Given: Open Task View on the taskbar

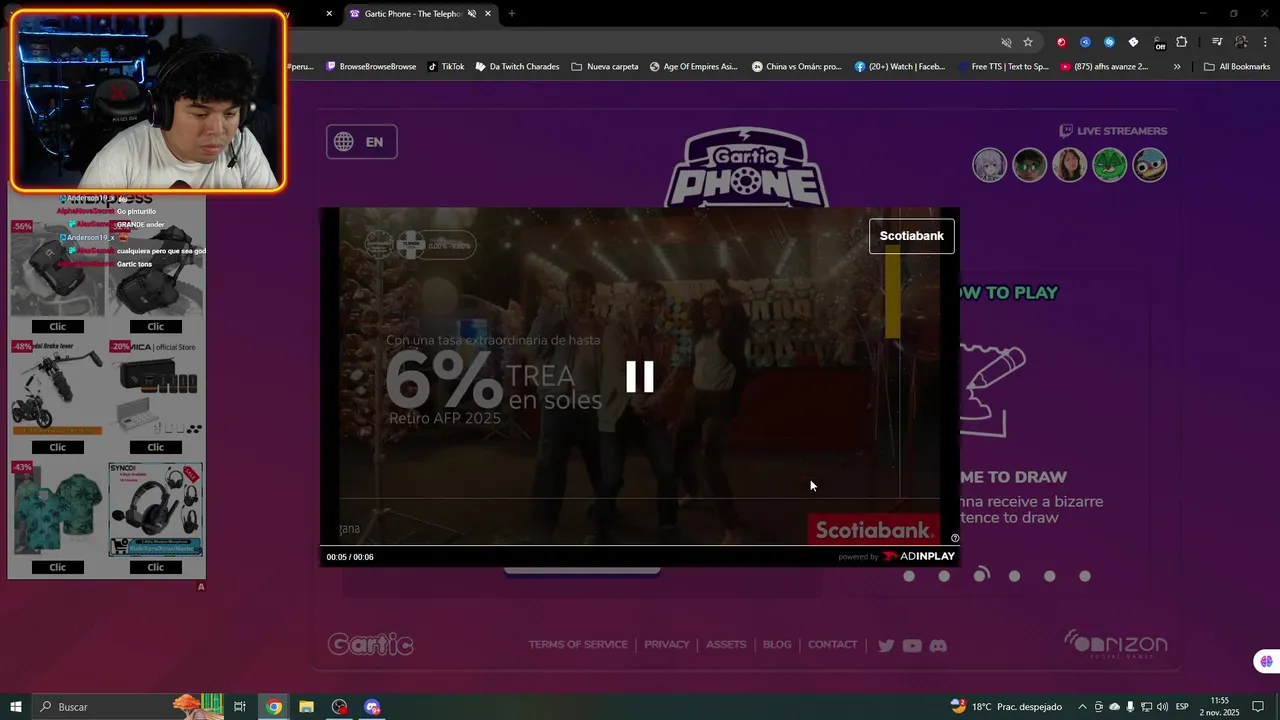Looking at the screenshot, I should [x=240, y=707].
